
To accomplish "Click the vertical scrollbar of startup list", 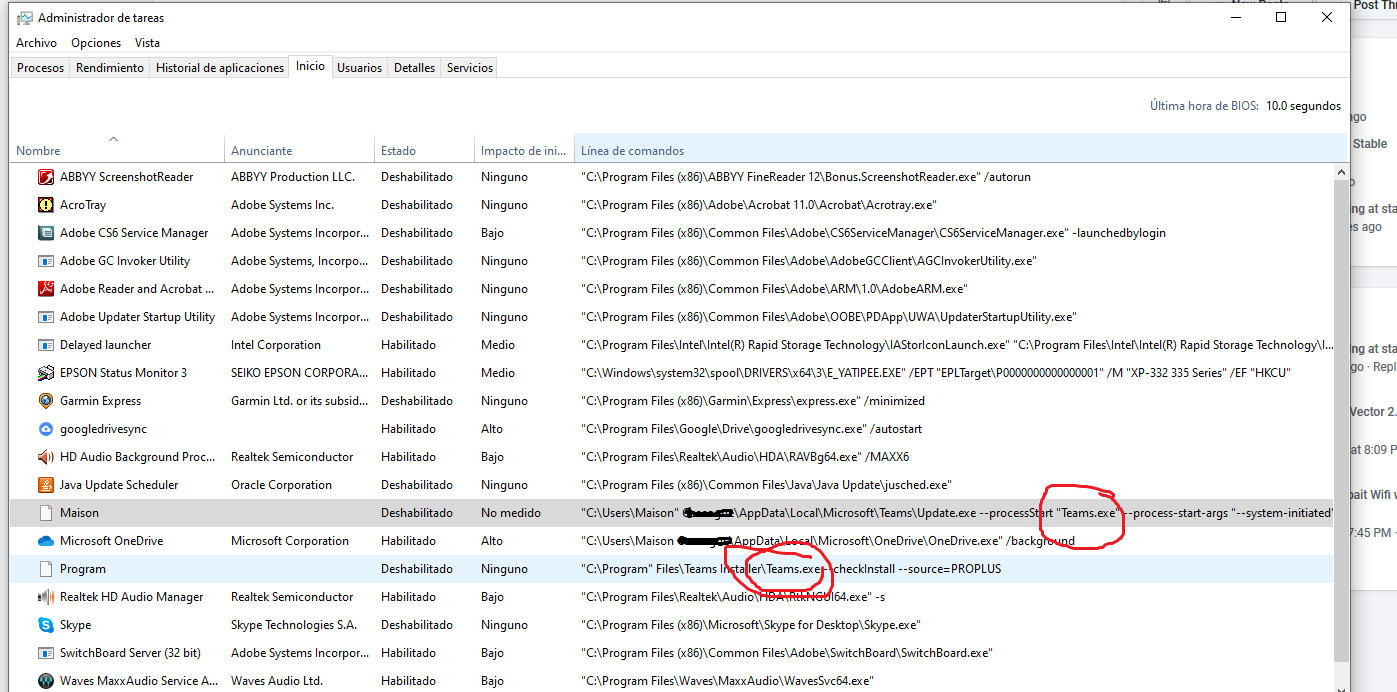I will click(x=1341, y=400).
